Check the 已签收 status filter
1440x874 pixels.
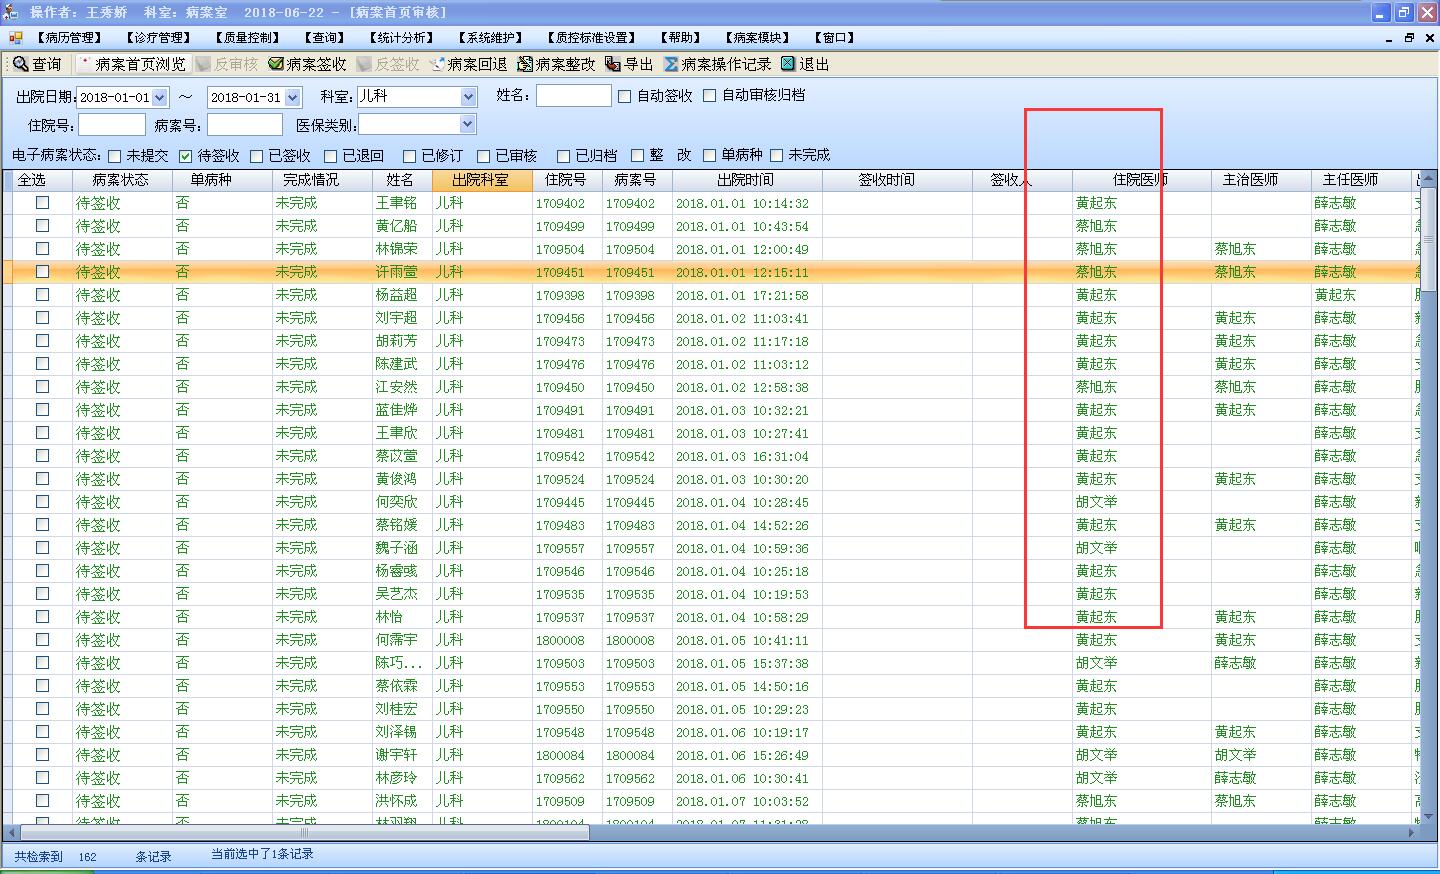[x=257, y=156]
